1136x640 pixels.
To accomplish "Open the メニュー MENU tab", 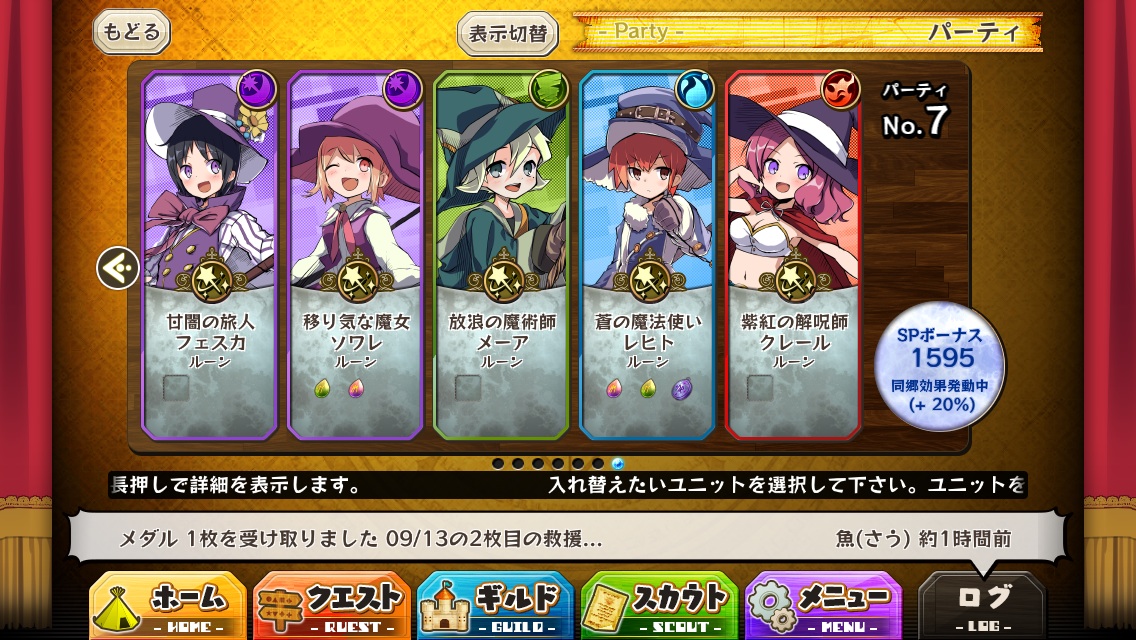I will click(x=824, y=606).
